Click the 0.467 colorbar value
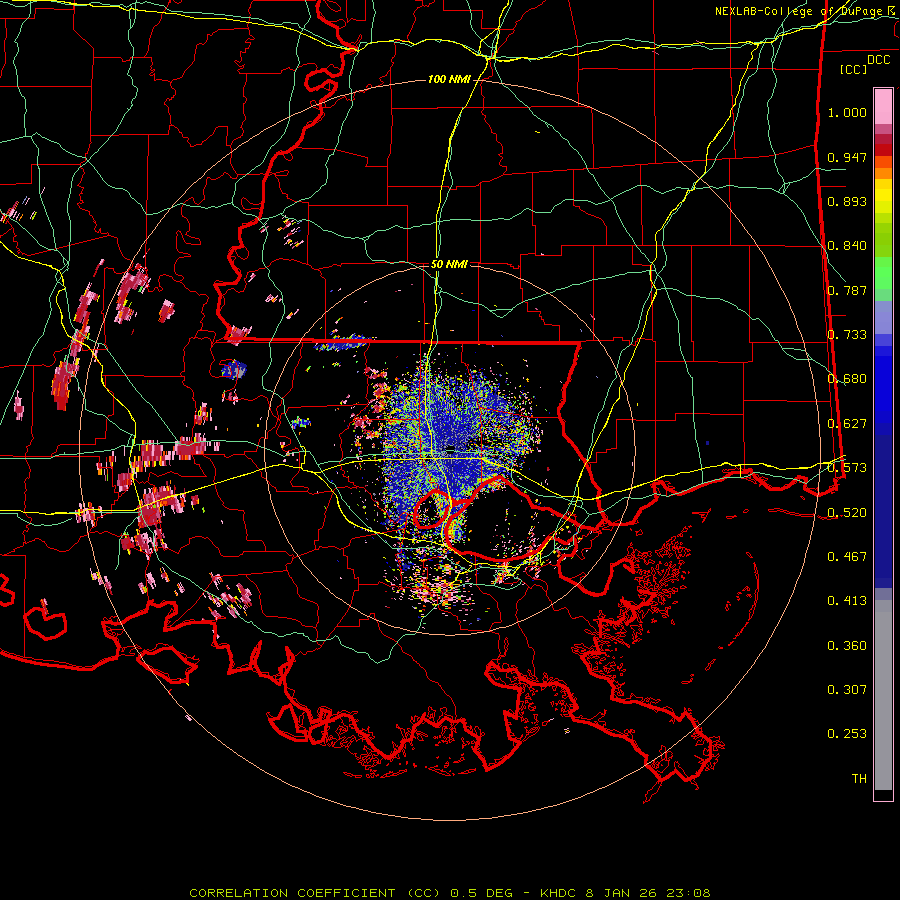The width and height of the screenshot is (900, 900). (x=847, y=557)
